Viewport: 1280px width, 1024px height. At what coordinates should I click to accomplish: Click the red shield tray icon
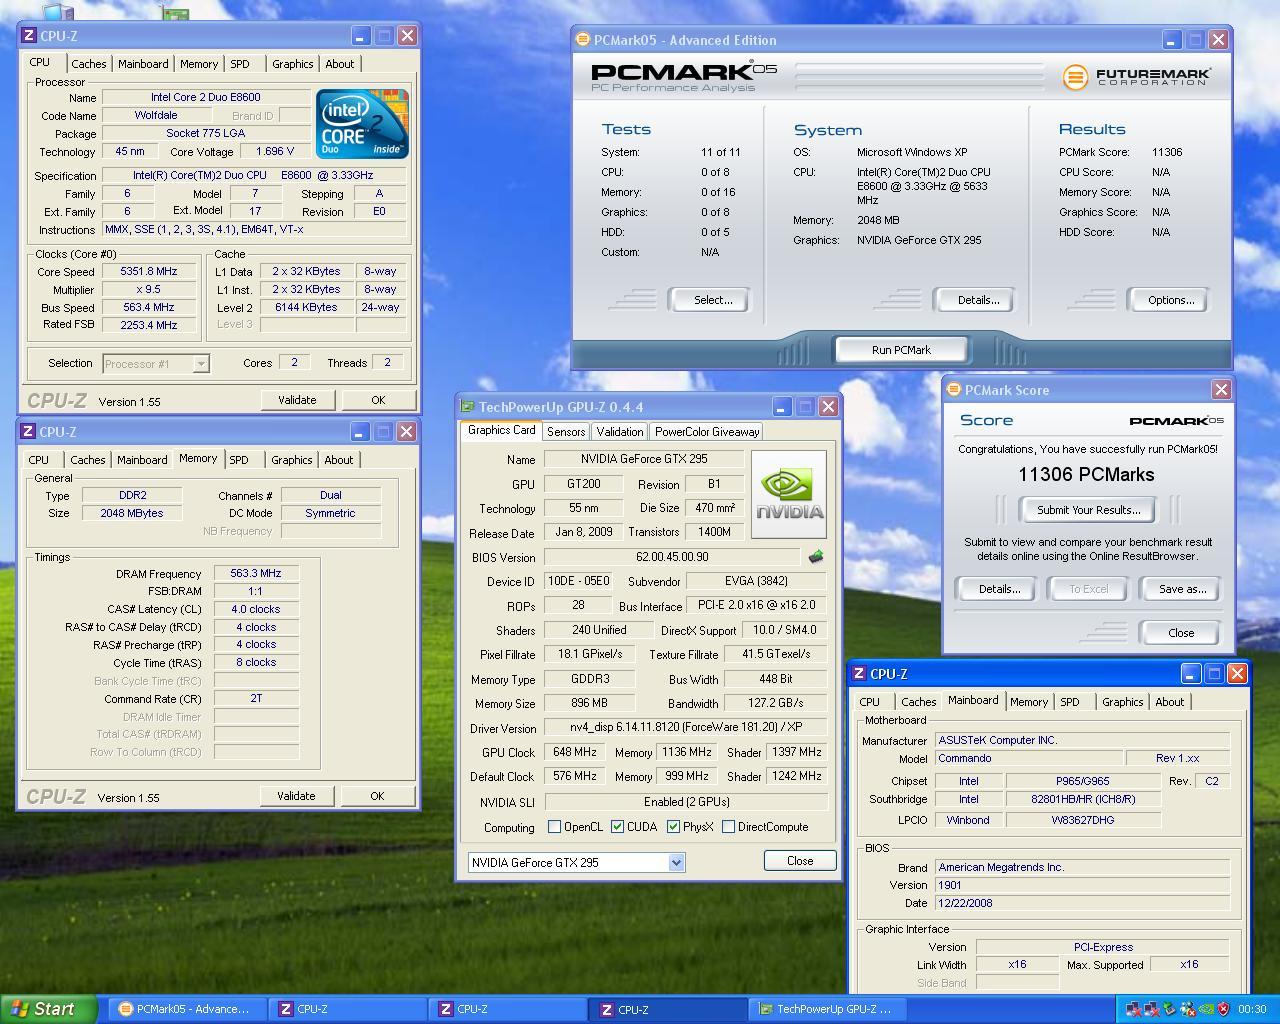point(1222,1009)
